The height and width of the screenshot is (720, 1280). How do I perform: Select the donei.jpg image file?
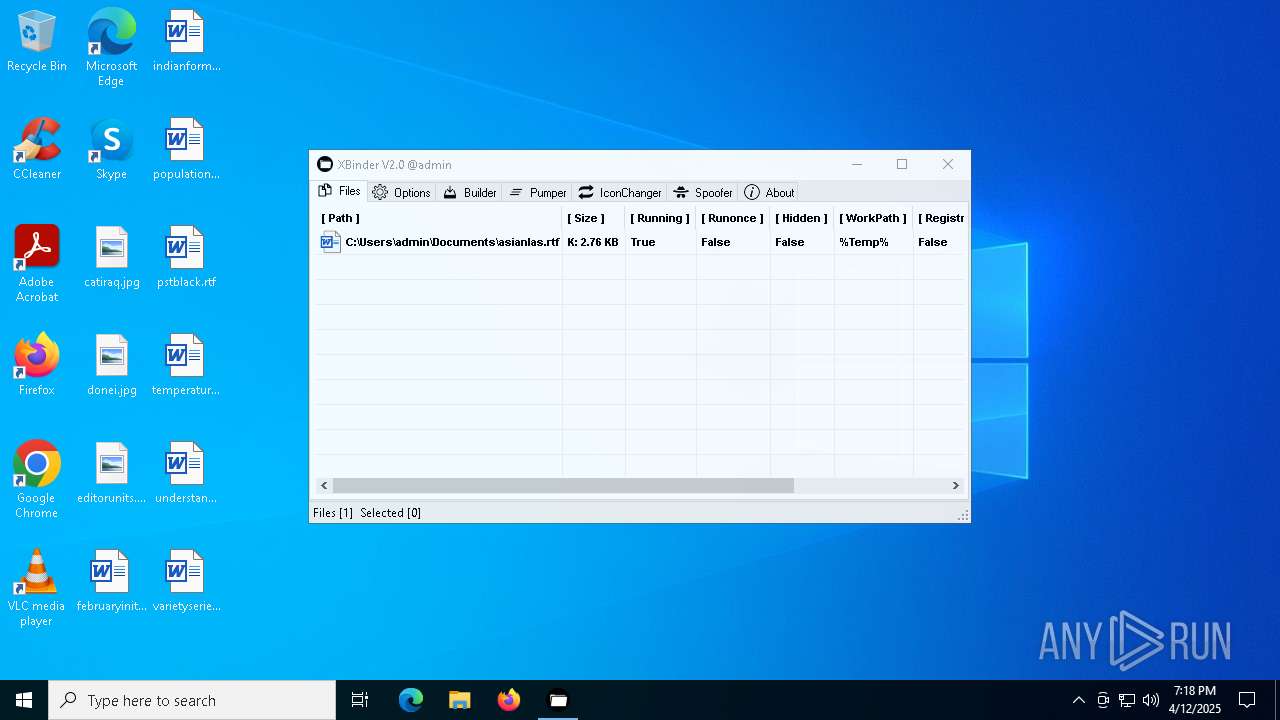(x=111, y=366)
